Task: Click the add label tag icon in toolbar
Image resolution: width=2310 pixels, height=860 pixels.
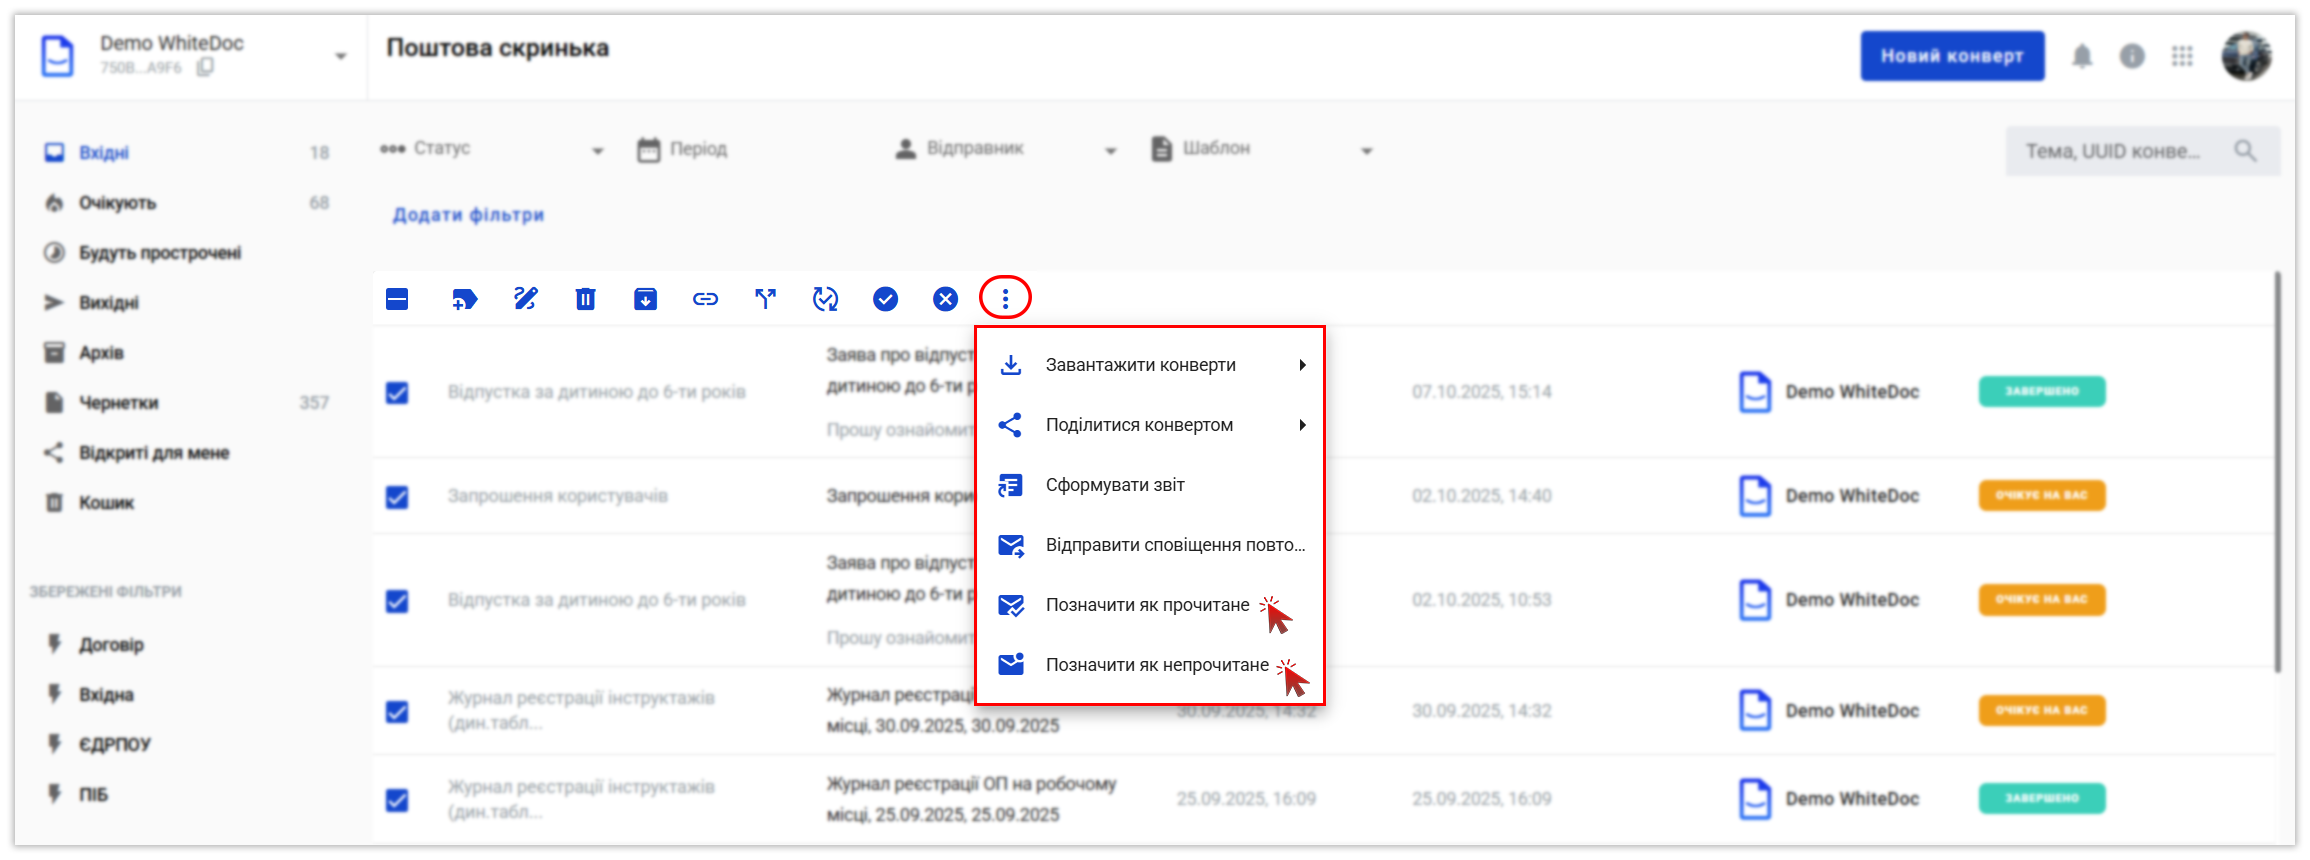Action: (464, 299)
